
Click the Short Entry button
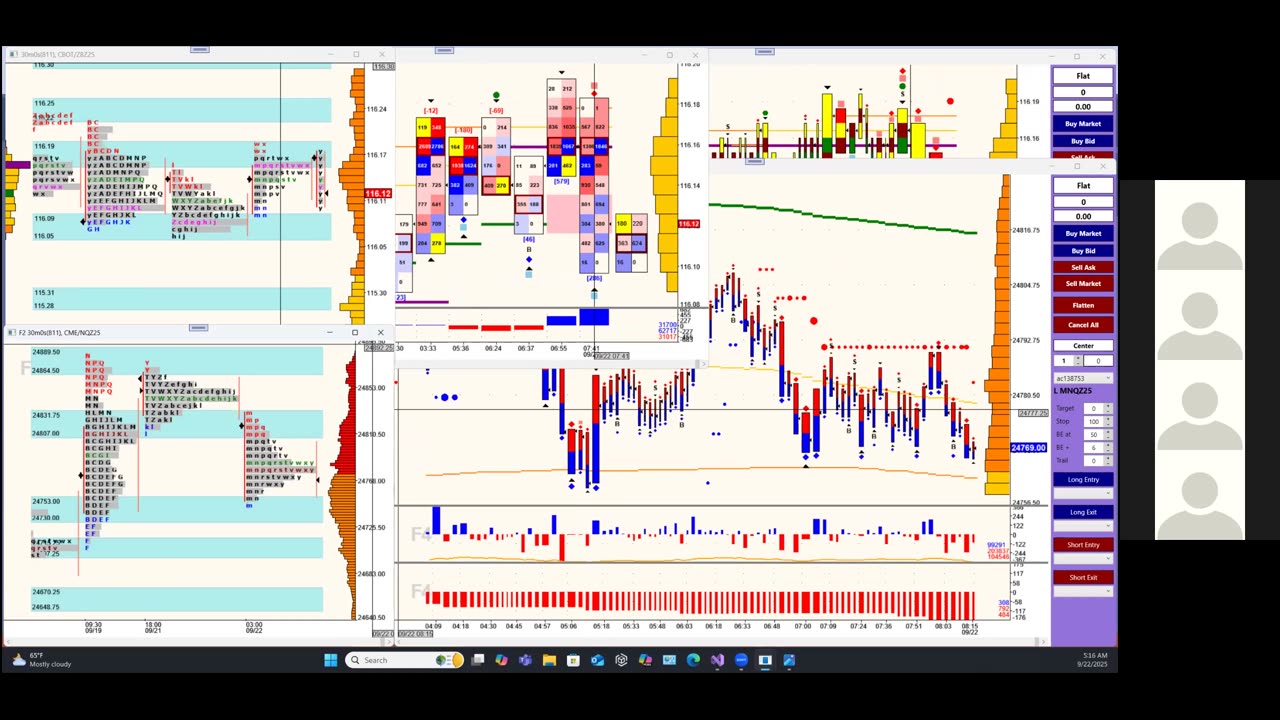pyautogui.click(x=1083, y=545)
